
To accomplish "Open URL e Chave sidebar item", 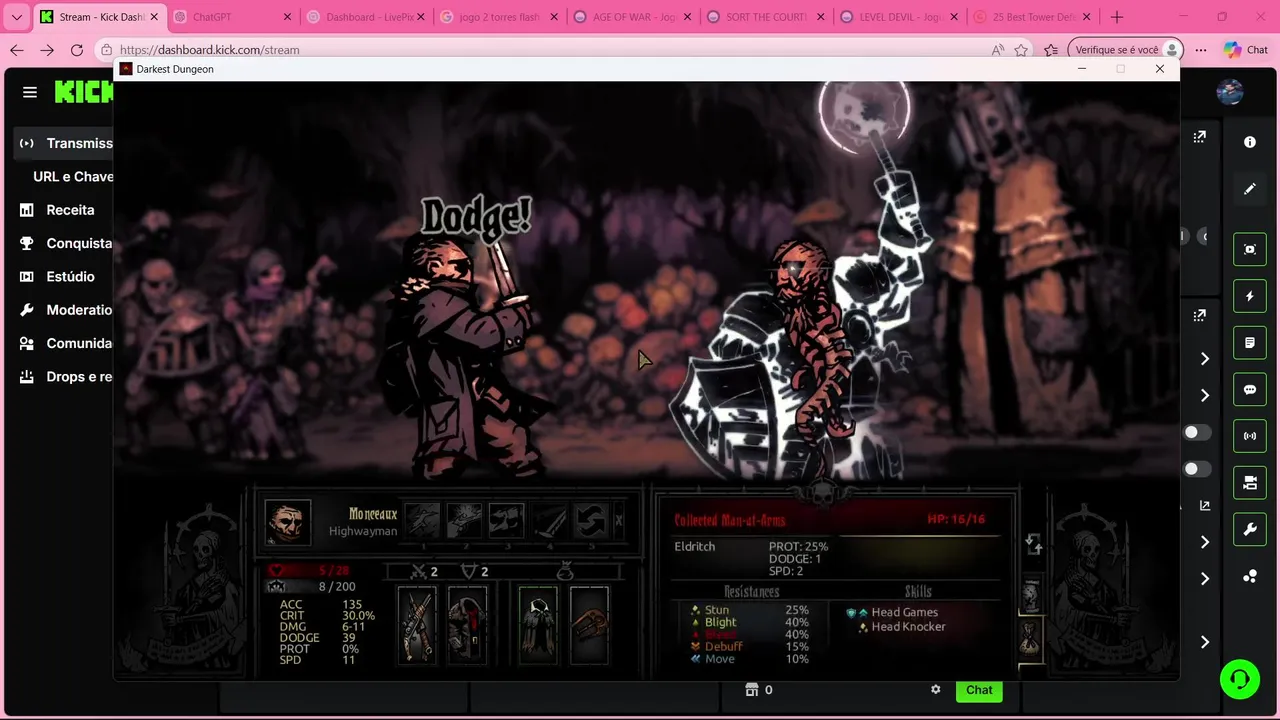I will [x=73, y=176].
